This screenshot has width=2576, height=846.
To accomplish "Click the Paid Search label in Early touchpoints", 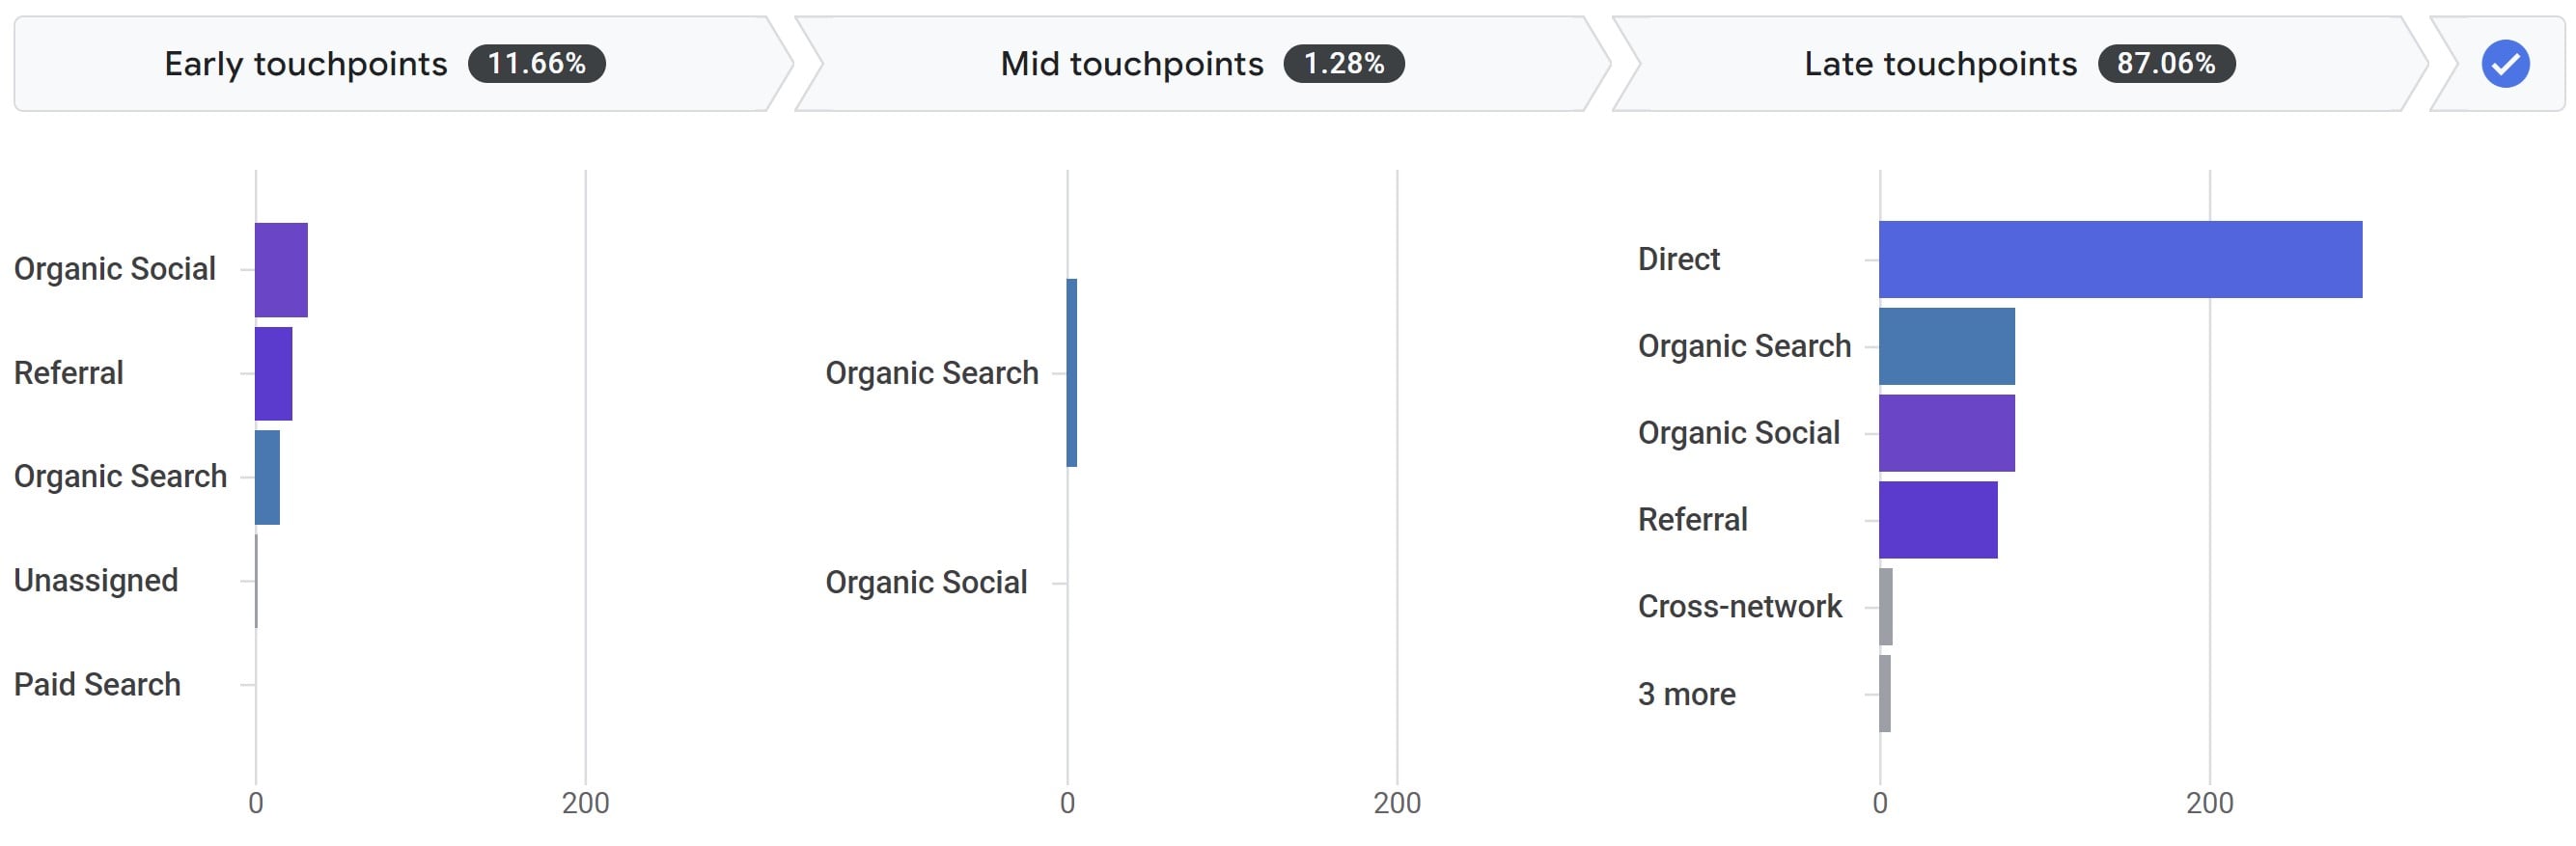I will pos(97,685).
